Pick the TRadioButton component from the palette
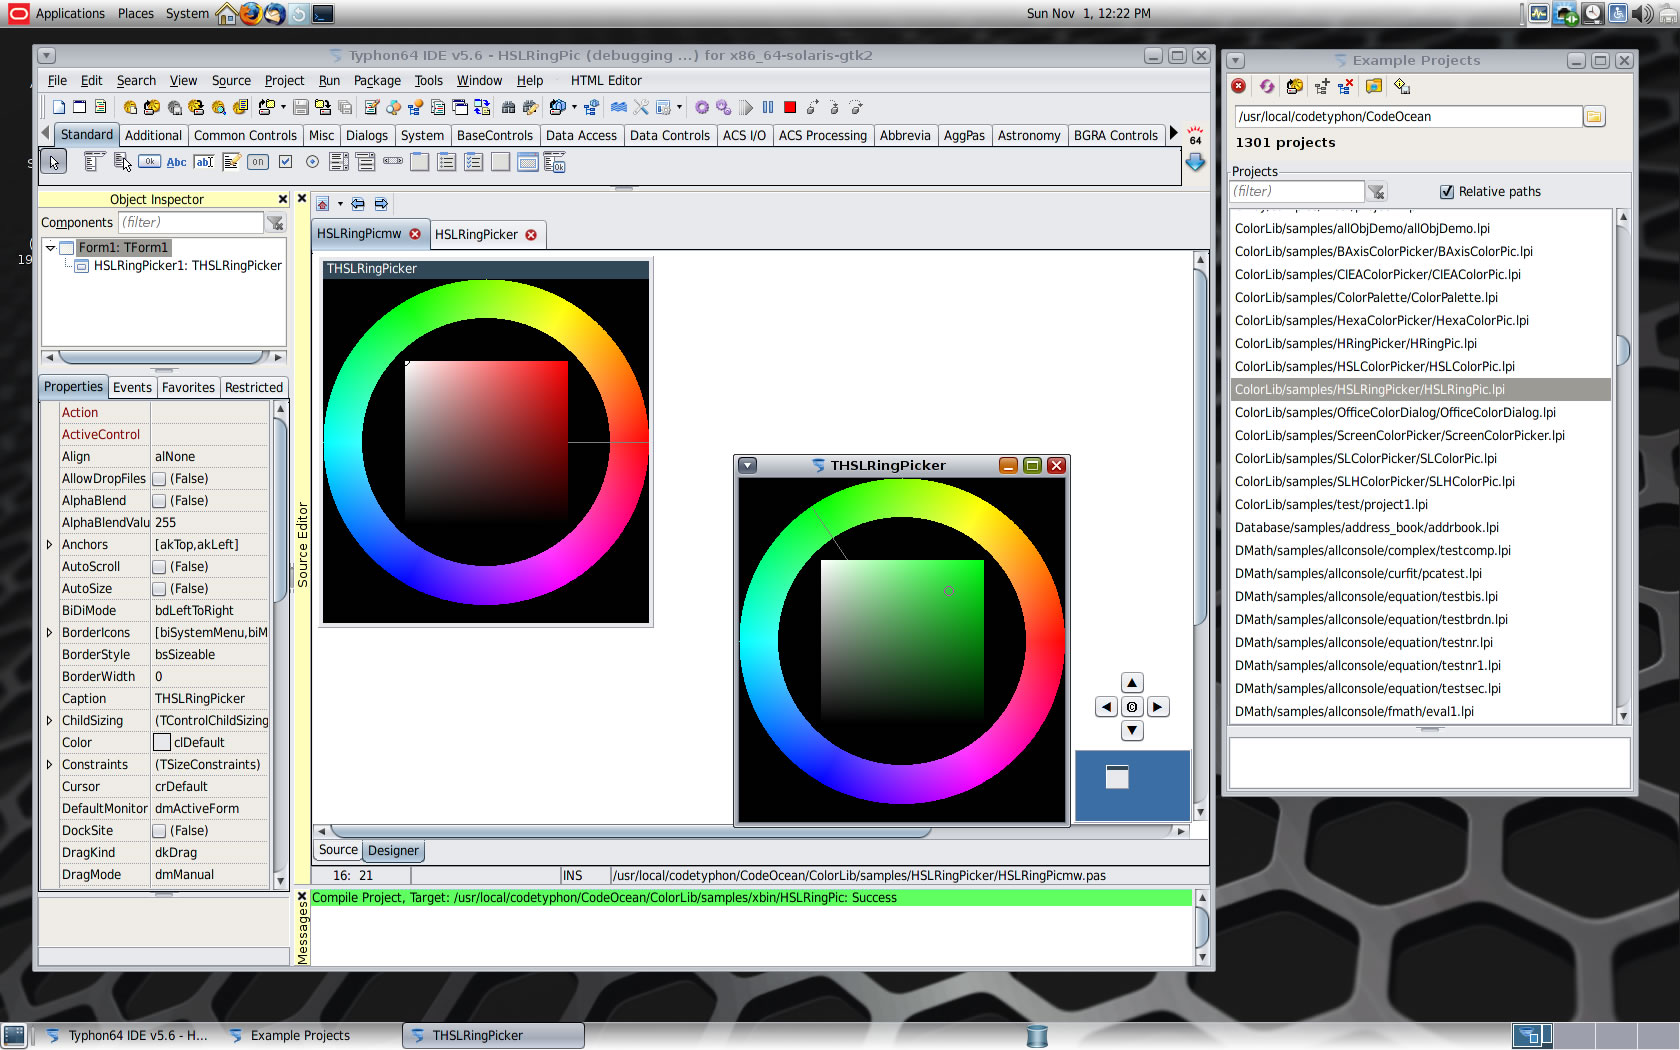 point(312,162)
